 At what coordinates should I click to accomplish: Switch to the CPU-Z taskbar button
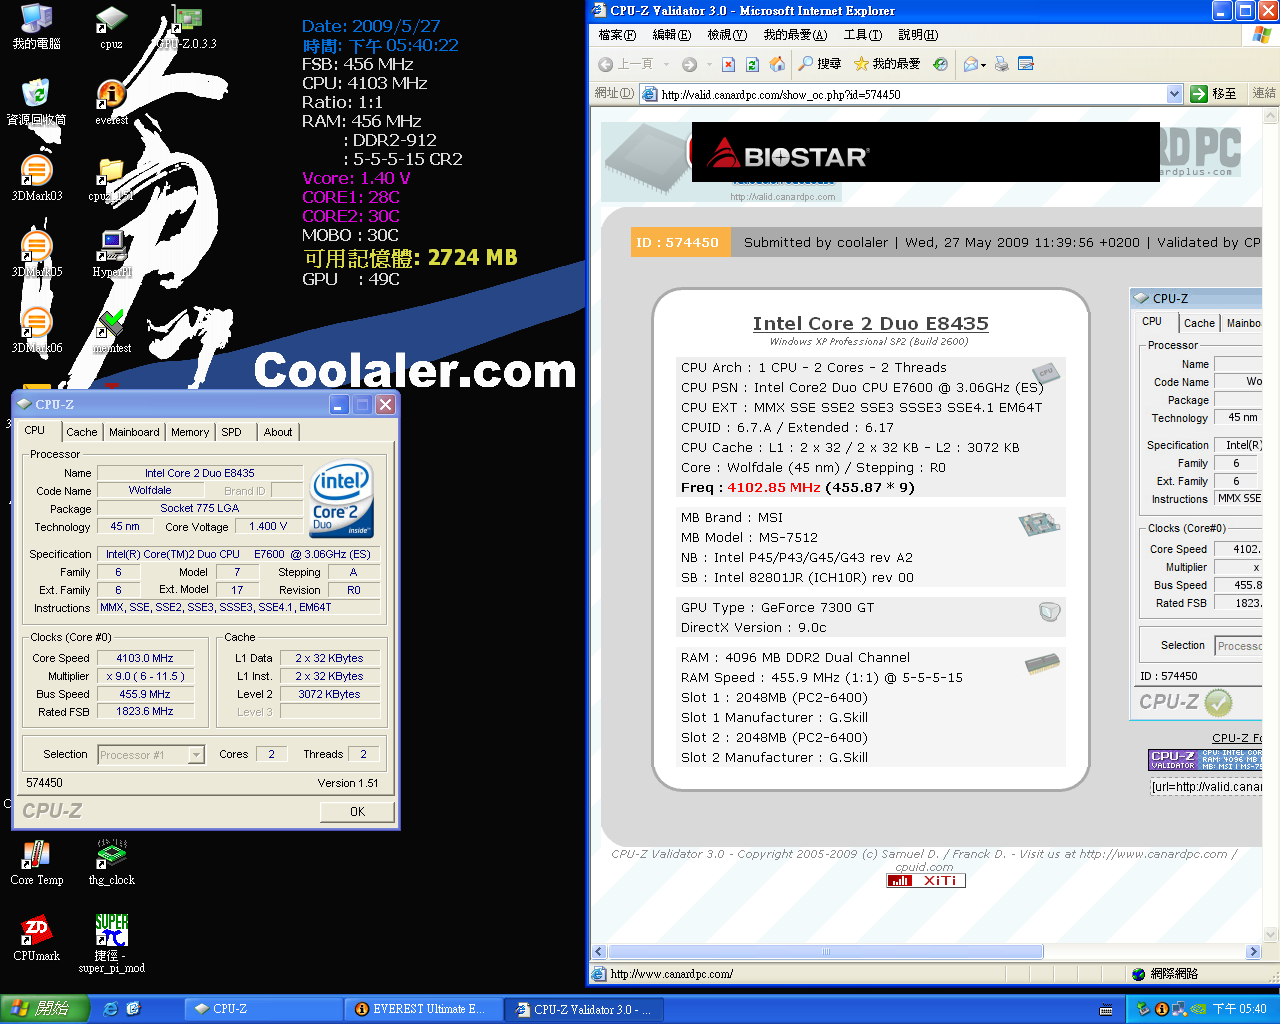click(262, 1009)
